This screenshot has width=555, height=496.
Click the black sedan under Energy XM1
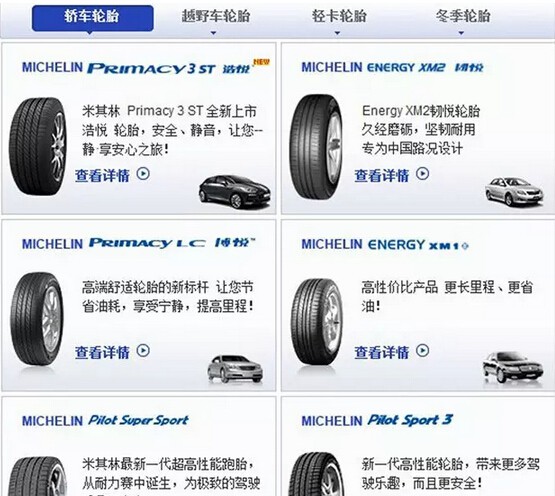coord(513,367)
